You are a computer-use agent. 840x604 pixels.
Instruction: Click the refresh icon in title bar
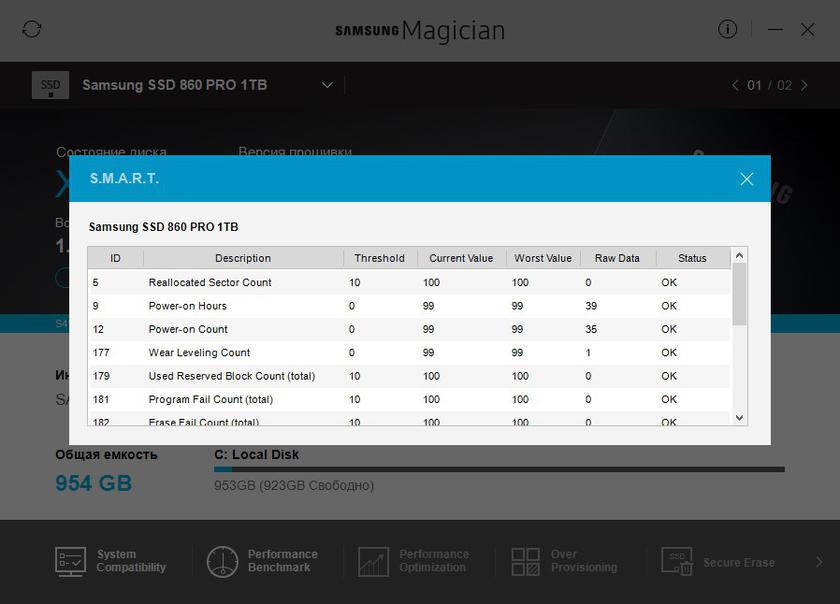click(x=32, y=29)
